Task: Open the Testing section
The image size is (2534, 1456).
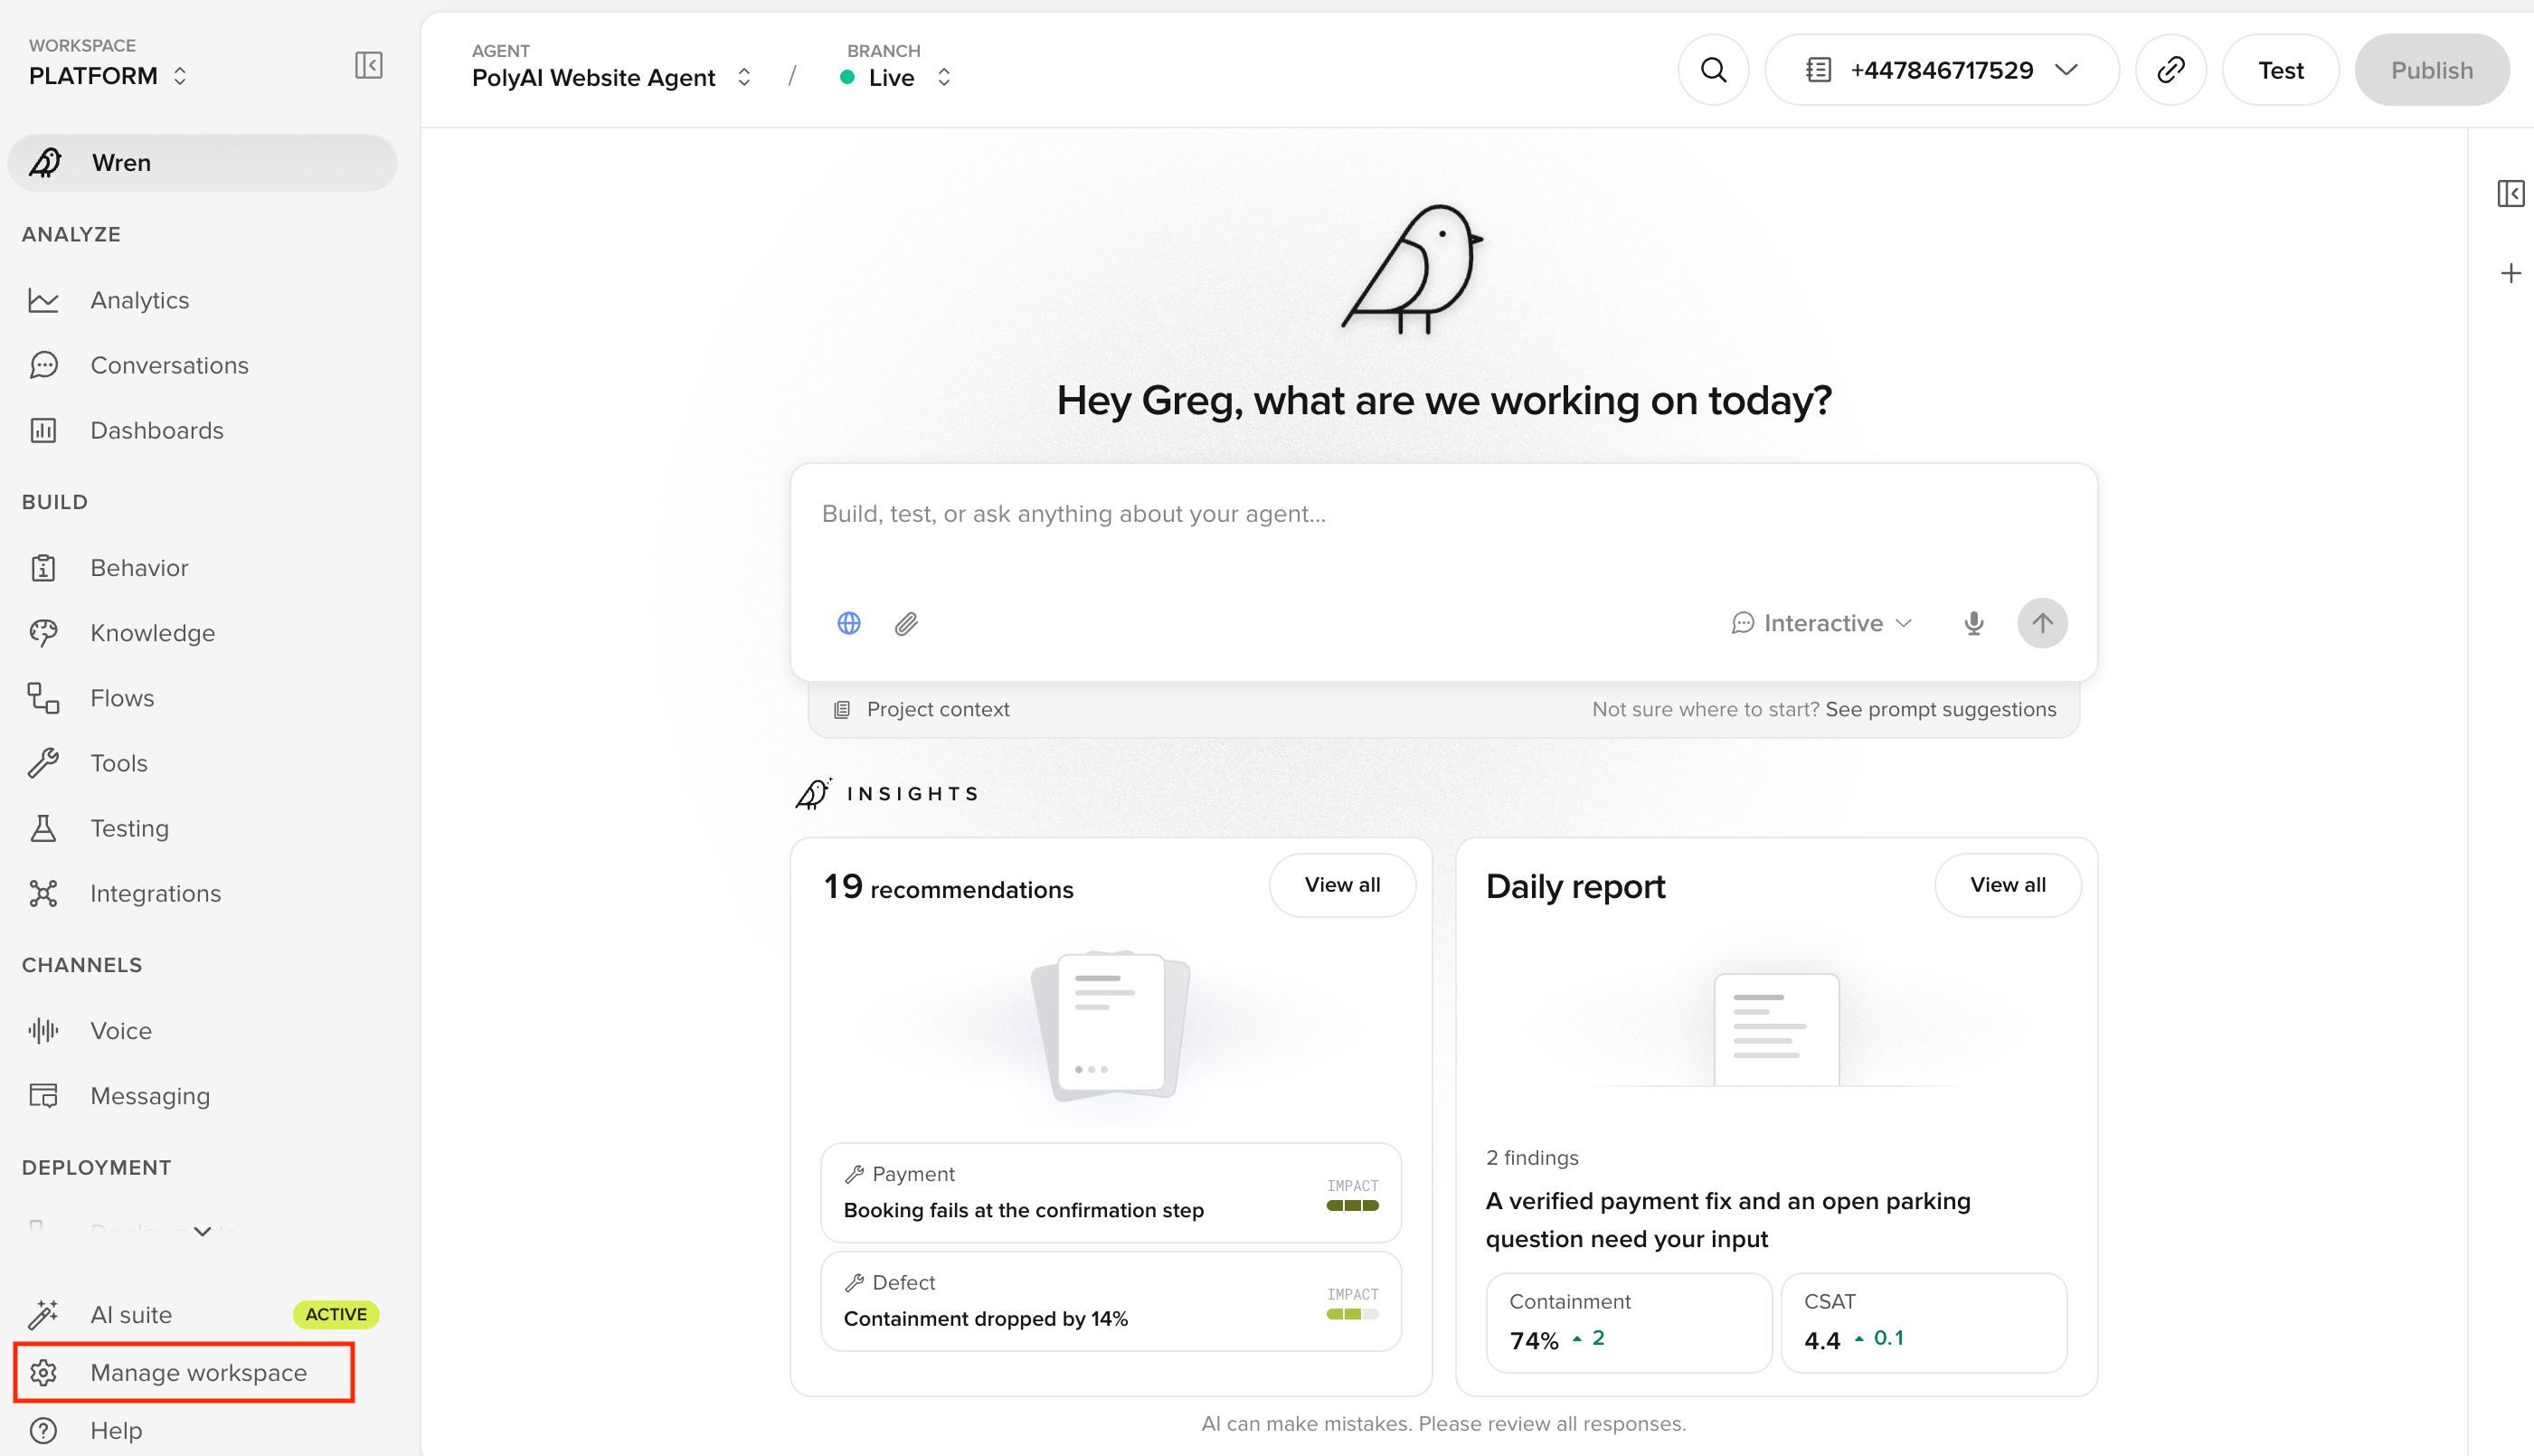Action: [x=129, y=828]
